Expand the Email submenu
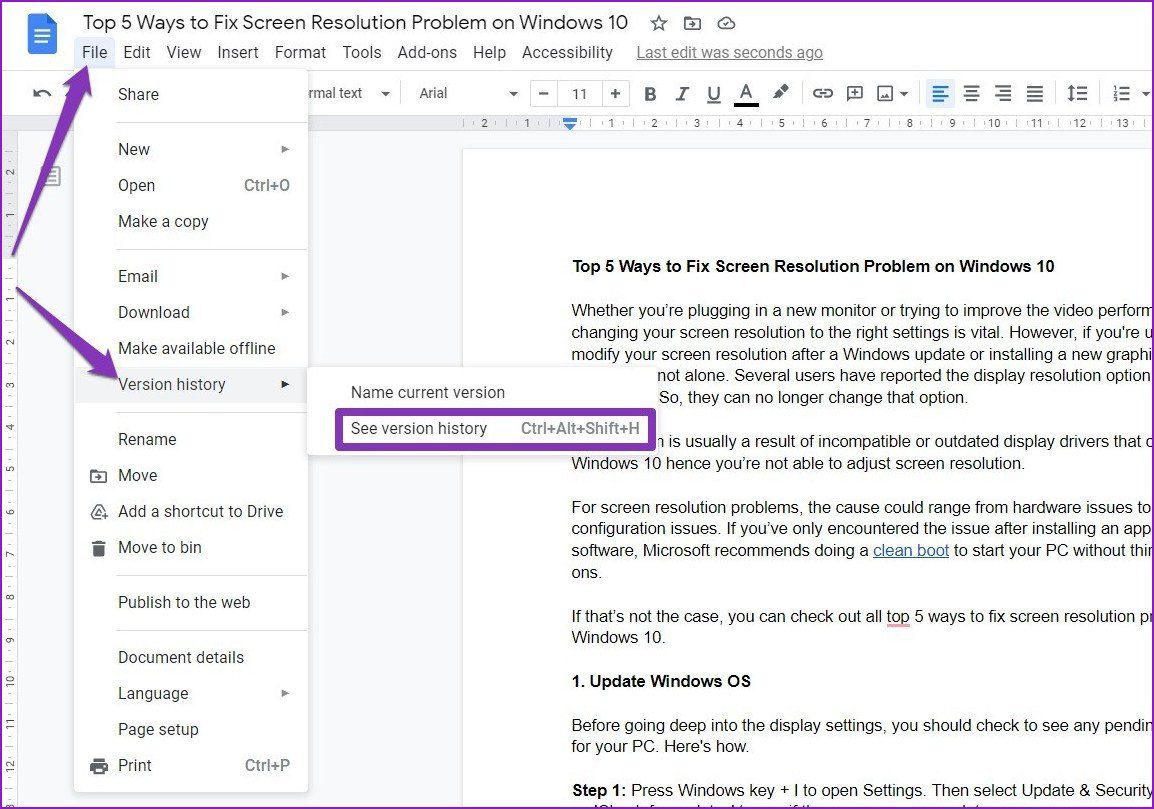 click(x=191, y=276)
